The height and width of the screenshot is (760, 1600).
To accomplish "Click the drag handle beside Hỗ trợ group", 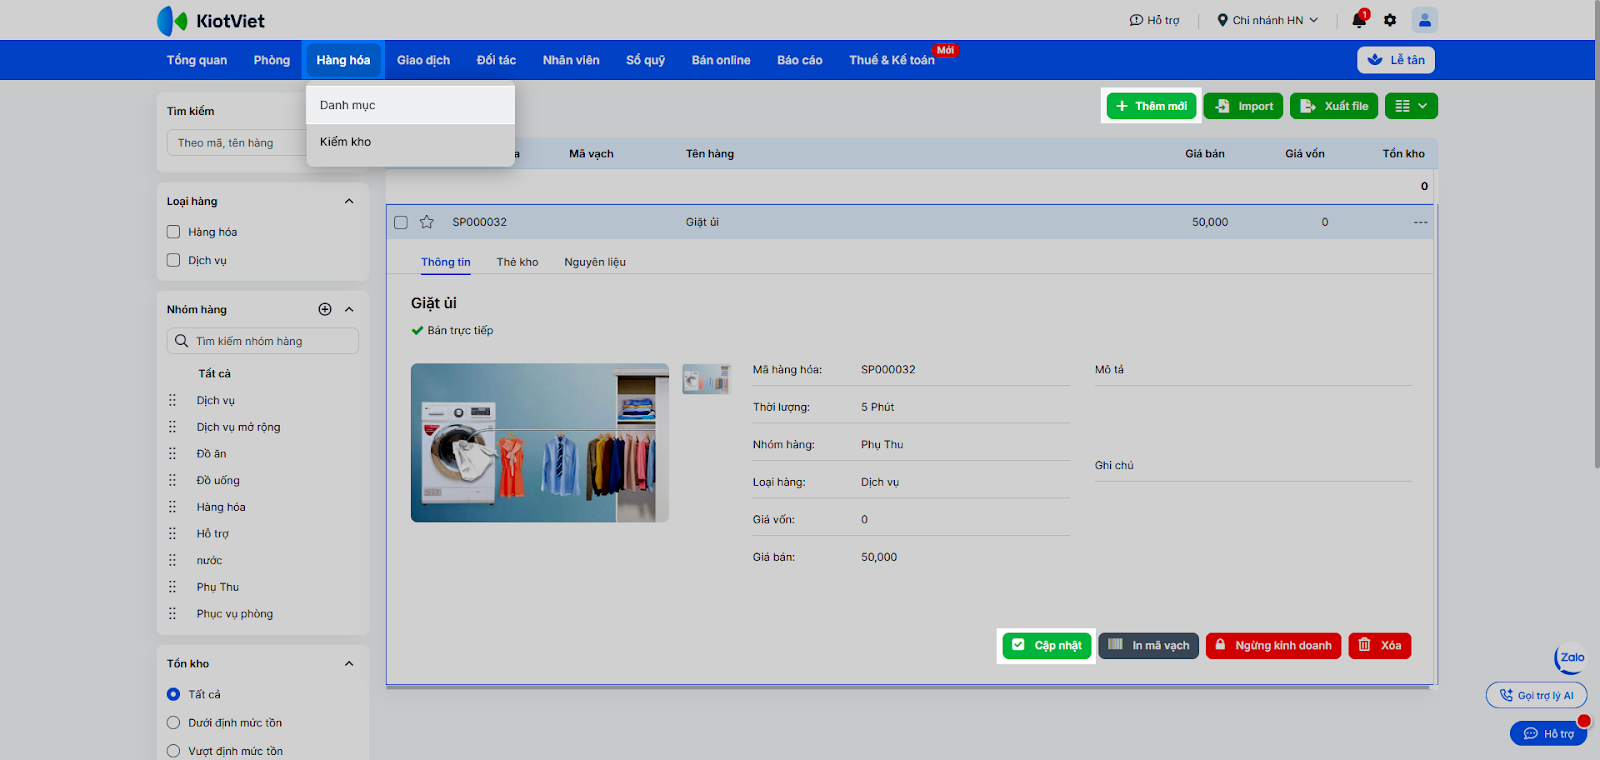I will (172, 534).
